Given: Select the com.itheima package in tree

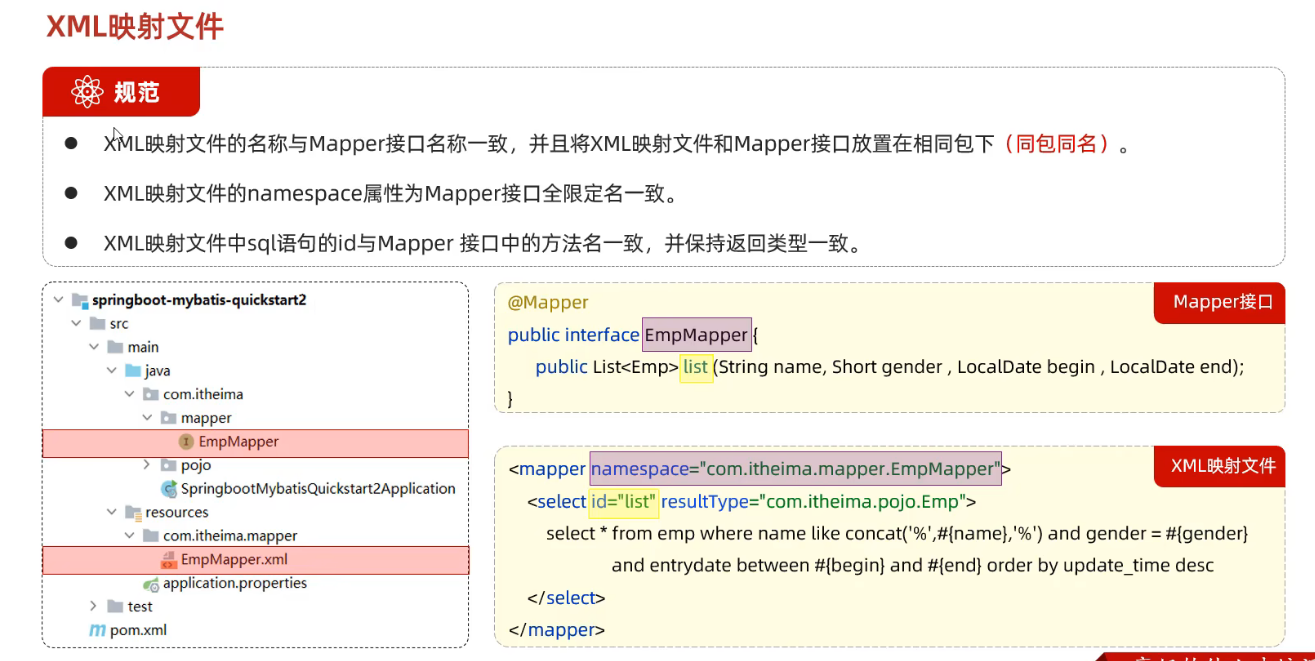Looking at the screenshot, I should 202,394.
